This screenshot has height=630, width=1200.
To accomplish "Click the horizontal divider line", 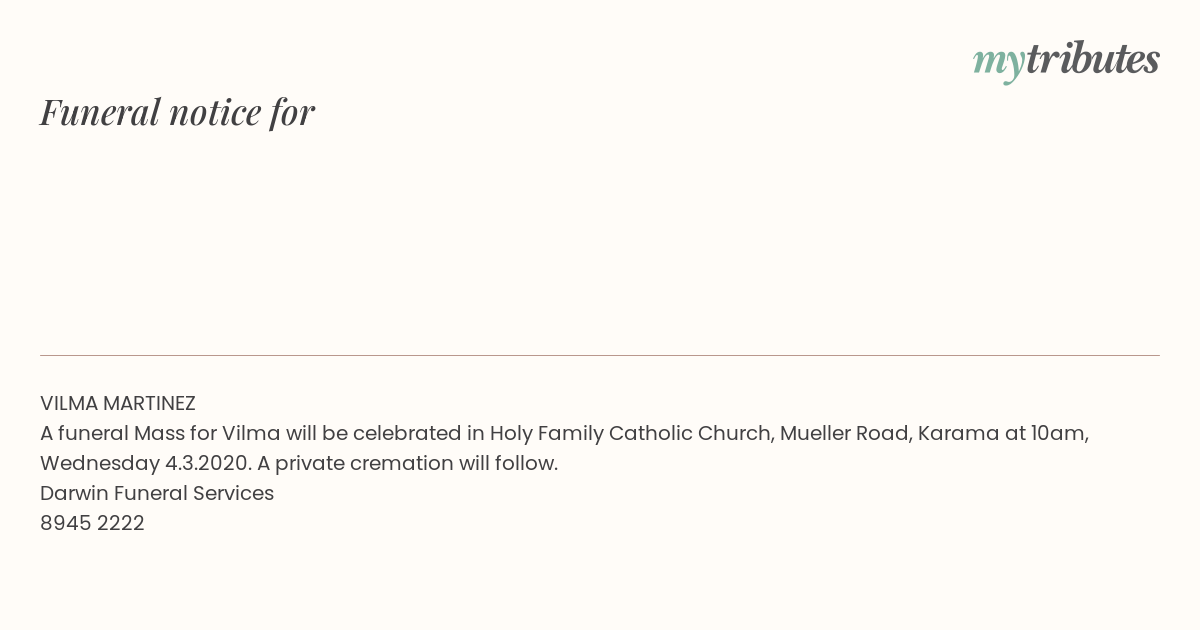I will (x=600, y=355).
